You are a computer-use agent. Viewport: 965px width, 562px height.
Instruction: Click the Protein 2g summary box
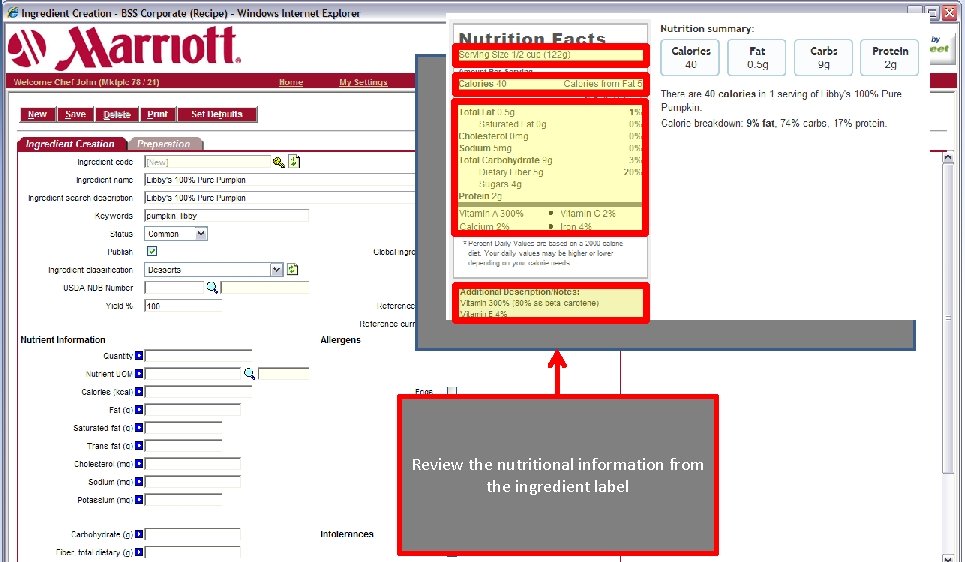click(x=890, y=57)
